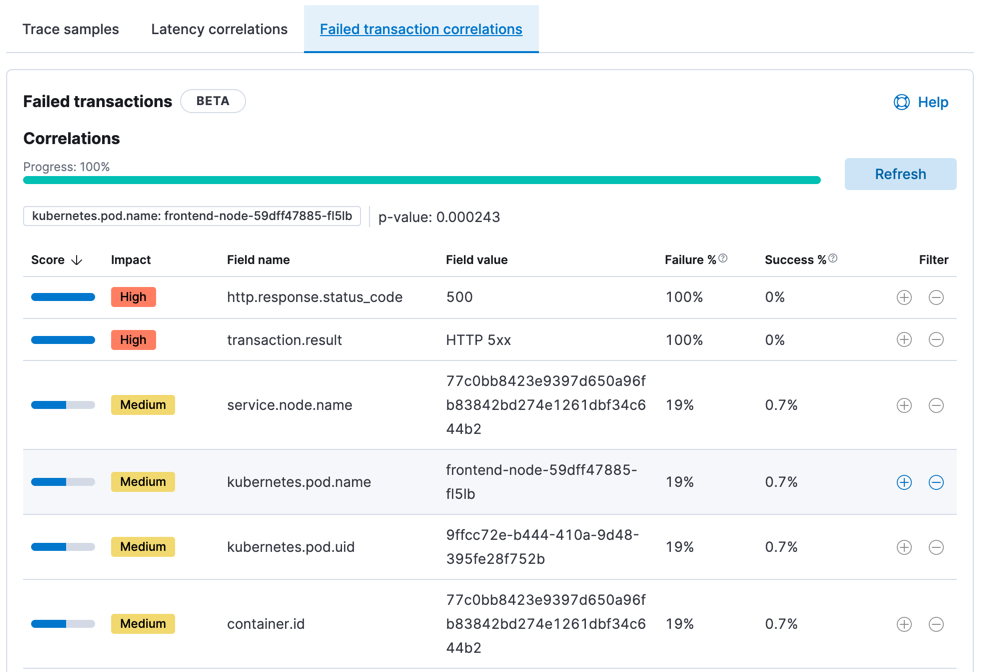Add filter for container.id row
981x672 pixels.
click(x=904, y=624)
